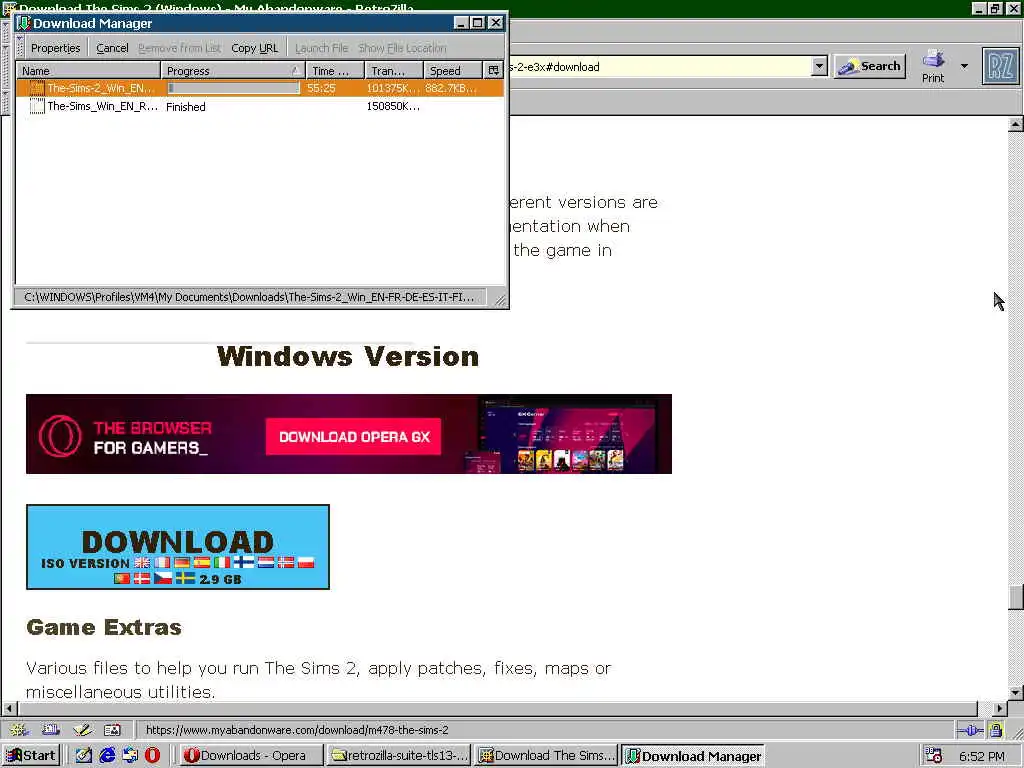Click the 55:25 time remaining value
The height and width of the screenshot is (768, 1024).
(321, 88)
